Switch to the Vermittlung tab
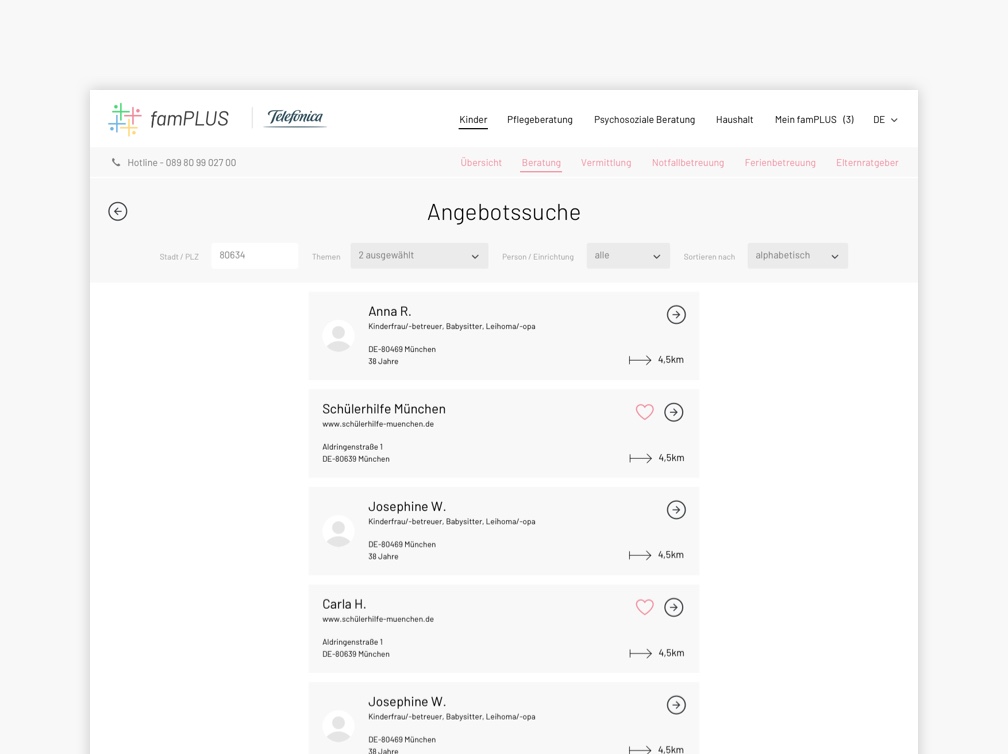Image resolution: width=1008 pixels, height=754 pixels. point(606,163)
